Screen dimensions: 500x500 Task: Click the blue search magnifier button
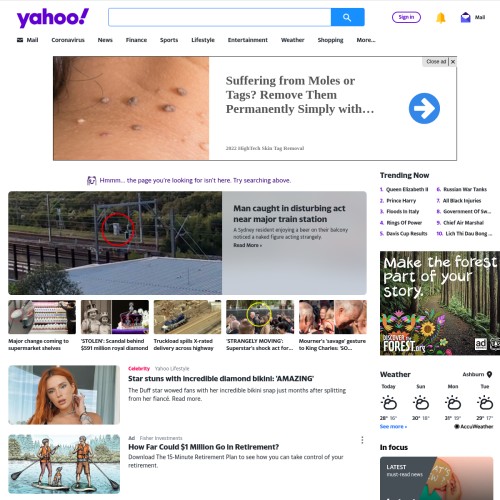[x=347, y=17]
